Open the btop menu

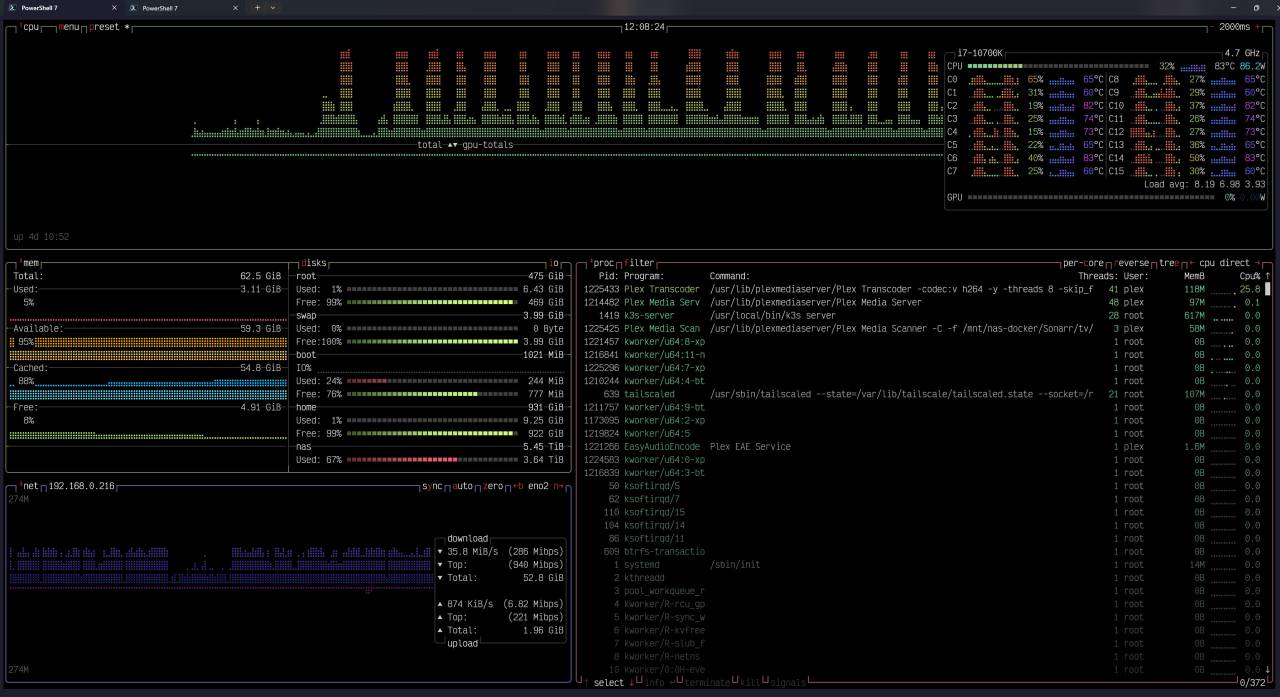click(69, 27)
